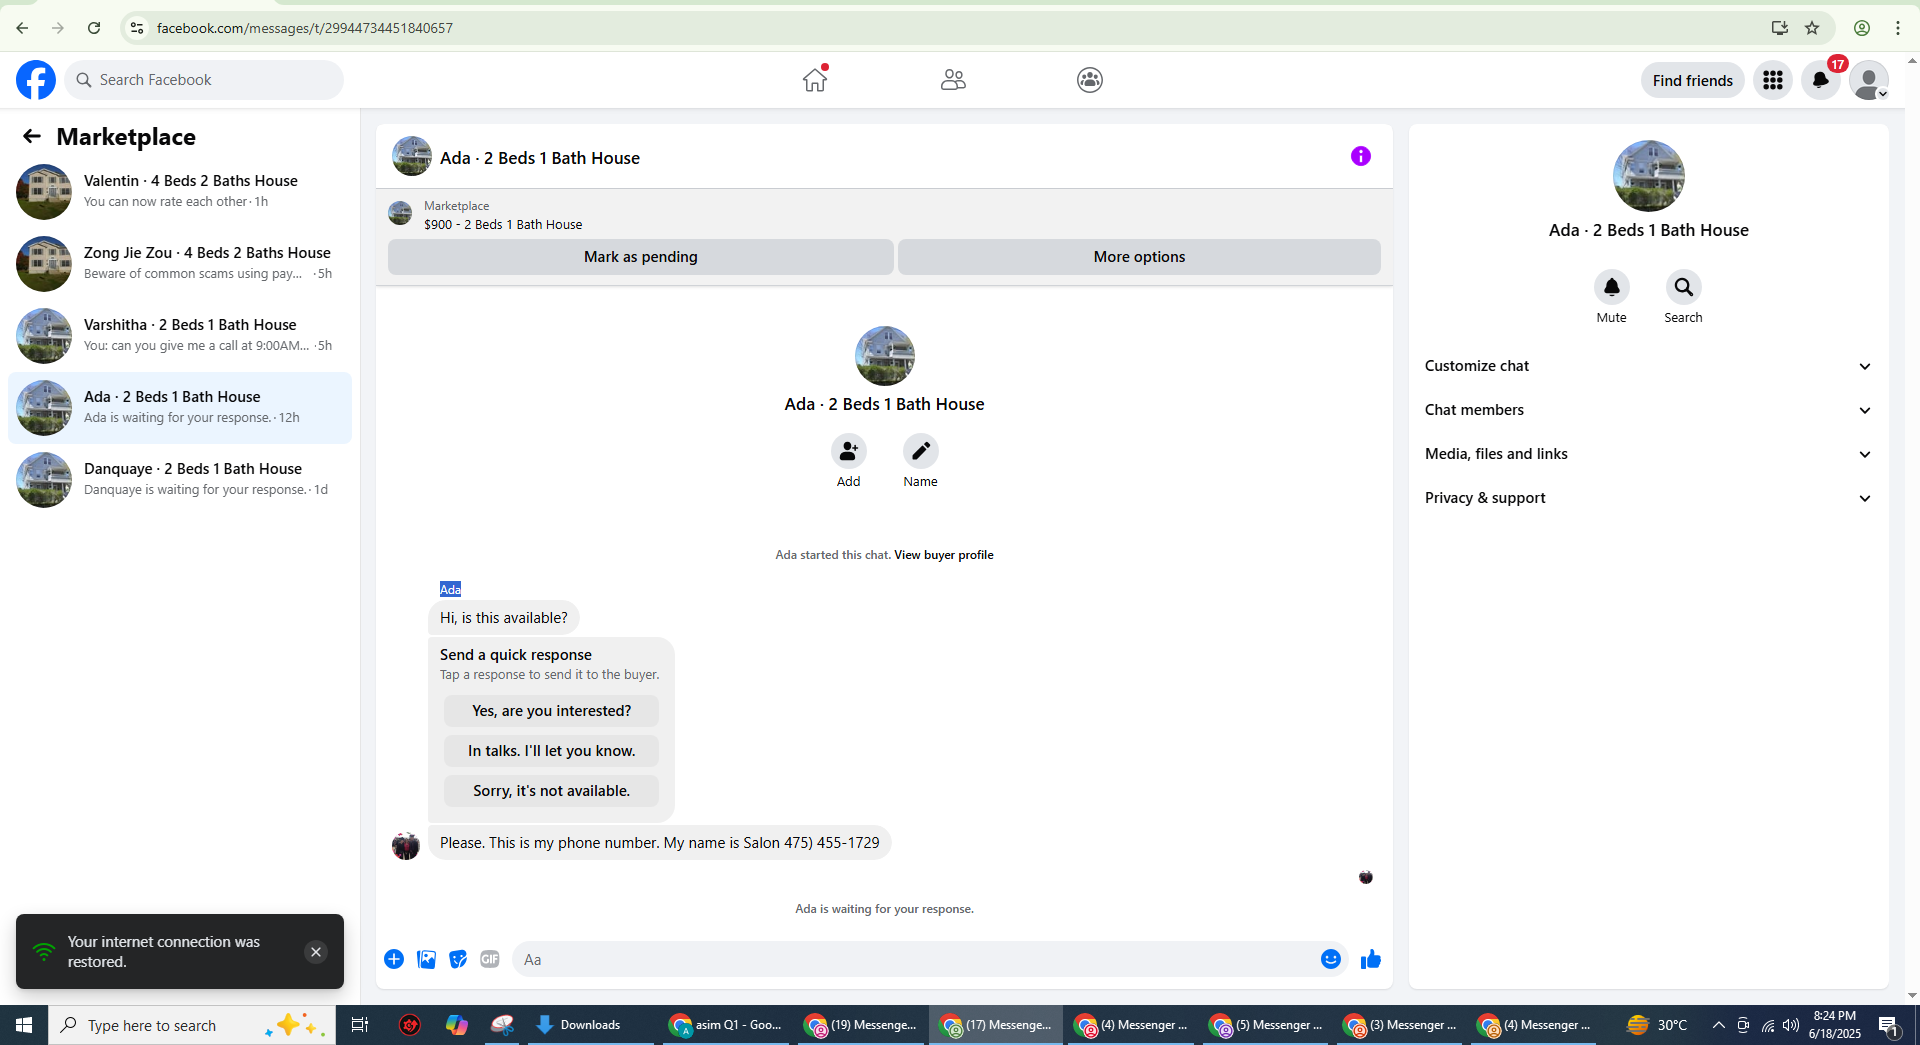Open the Windows notification center icon
The image size is (1920, 1045).
1888,1025
